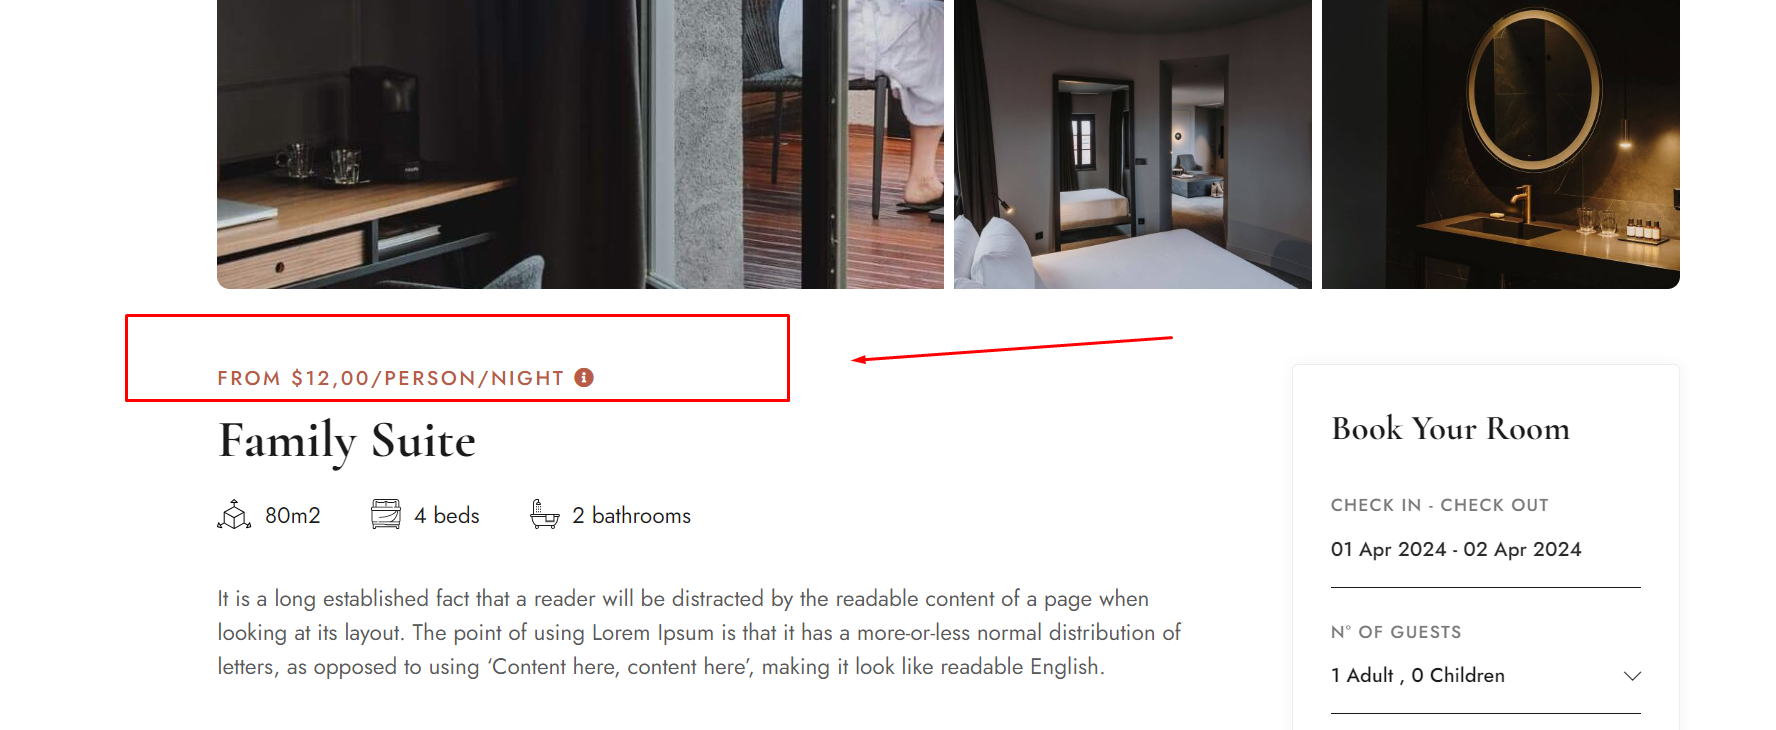Screen dimensions: 1776x730
Task: Click the price info icon
Action: tap(584, 377)
